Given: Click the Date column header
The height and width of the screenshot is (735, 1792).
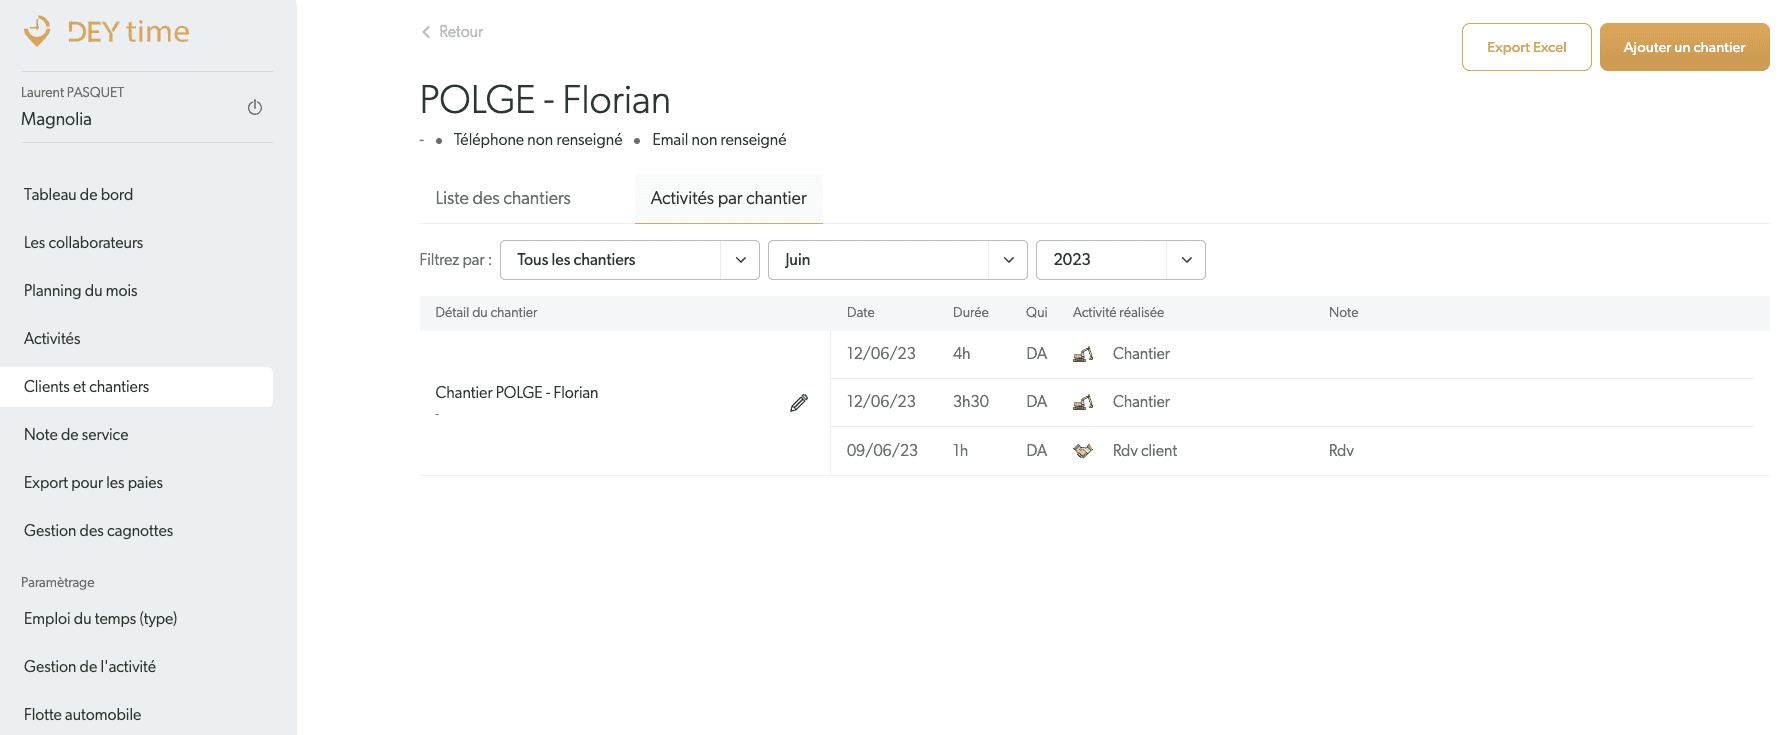Looking at the screenshot, I should pyautogui.click(x=861, y=313).
